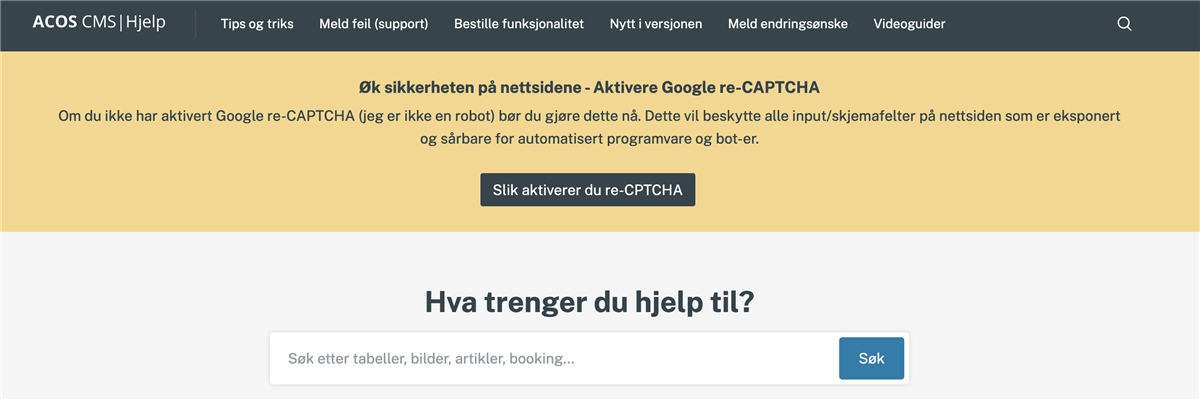
Task: Click the ACOS CMS logo
Action: [x=73, y=23]
